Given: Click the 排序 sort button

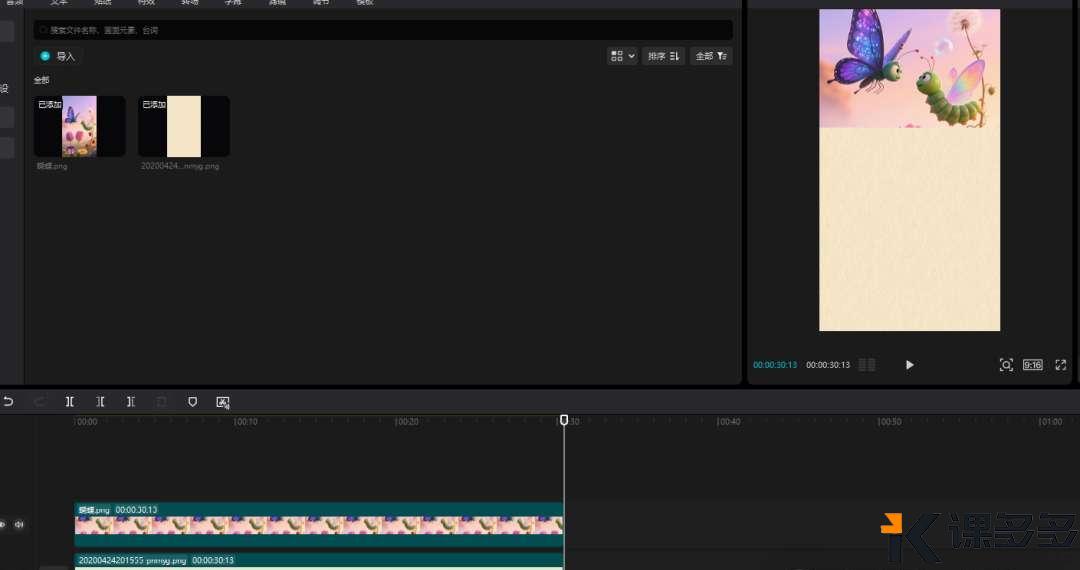Looking at the screenshot, I should (x=663, y=56).
